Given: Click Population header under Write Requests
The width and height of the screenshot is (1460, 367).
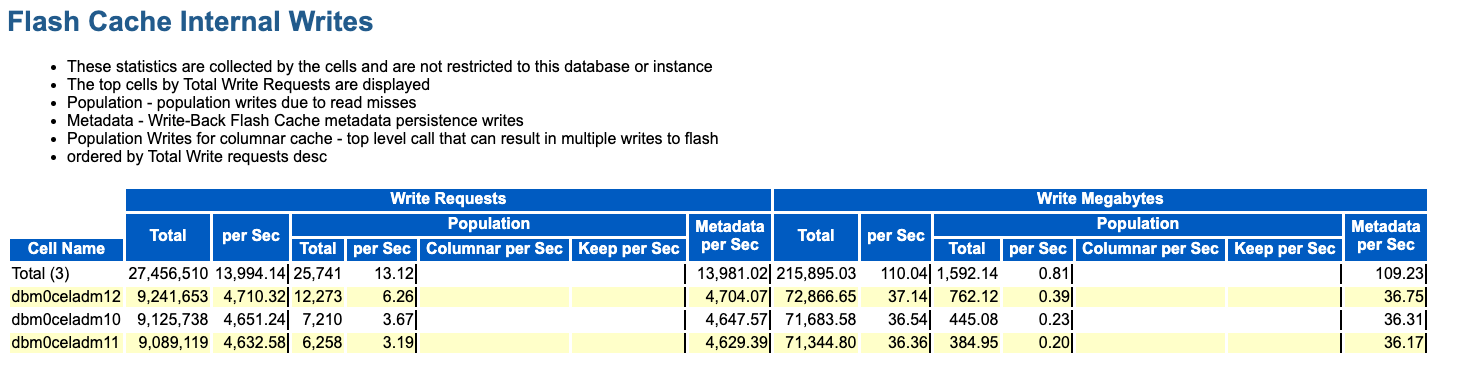Looking at the screenshot, I should click(x=489, y=224).
